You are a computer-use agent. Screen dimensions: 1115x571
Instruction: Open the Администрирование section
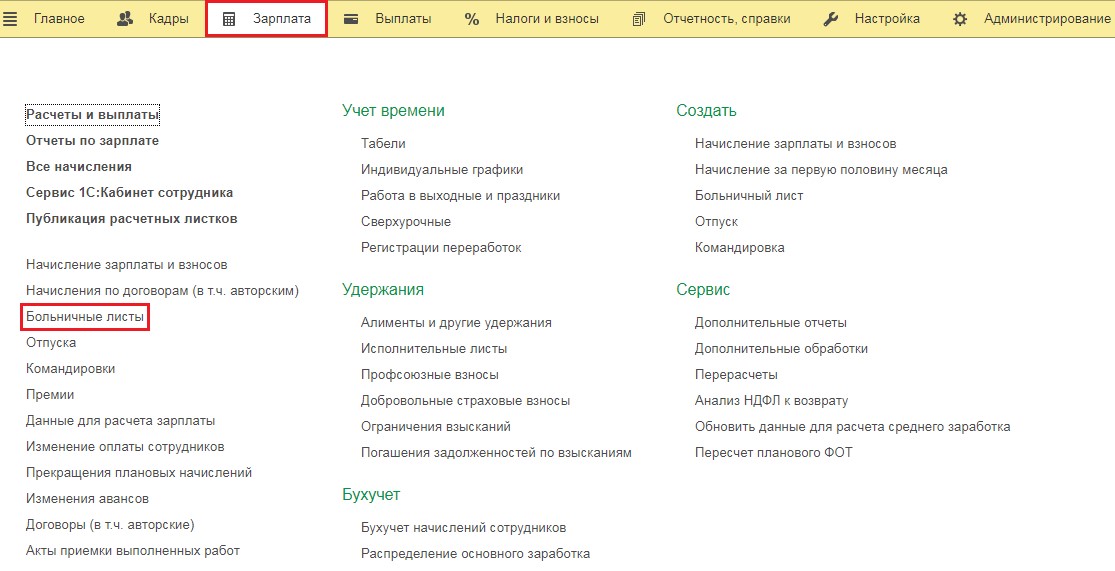1047,19
